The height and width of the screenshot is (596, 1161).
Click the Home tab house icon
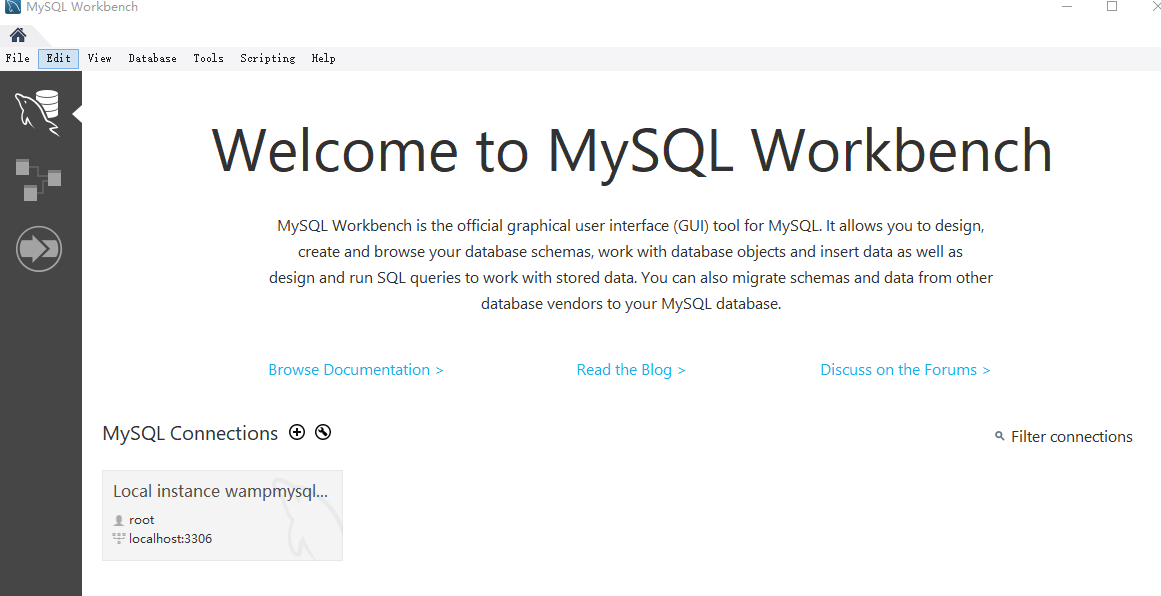[x=17, y=33]
